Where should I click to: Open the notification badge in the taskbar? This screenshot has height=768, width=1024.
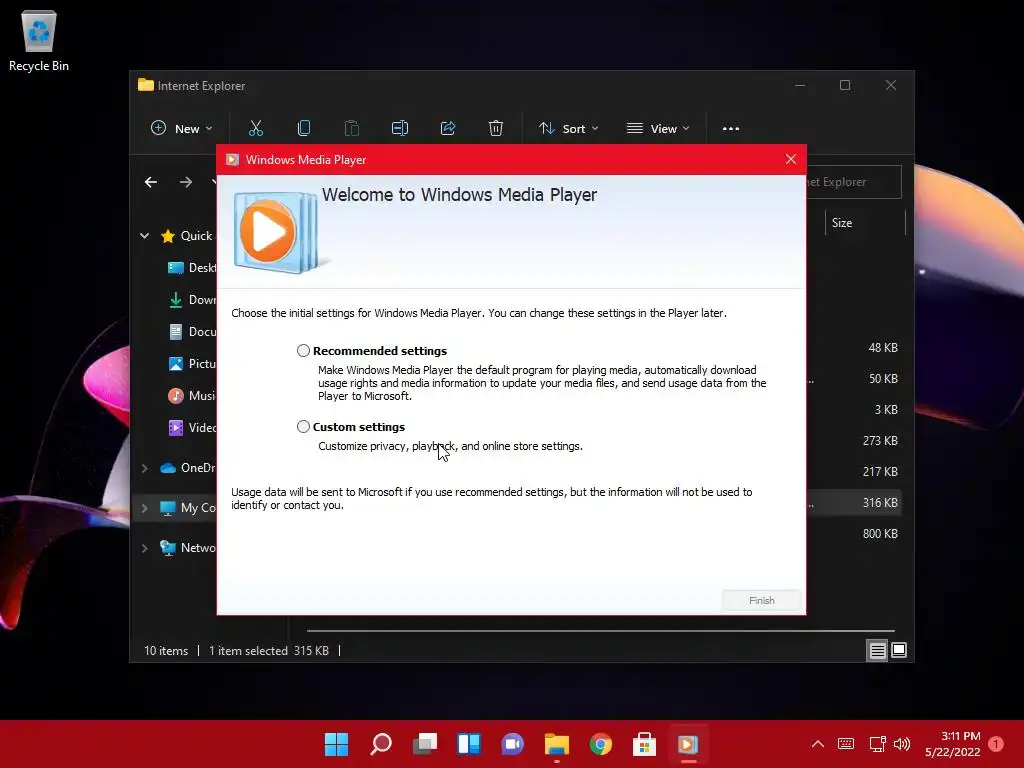(x=996, y=744)
